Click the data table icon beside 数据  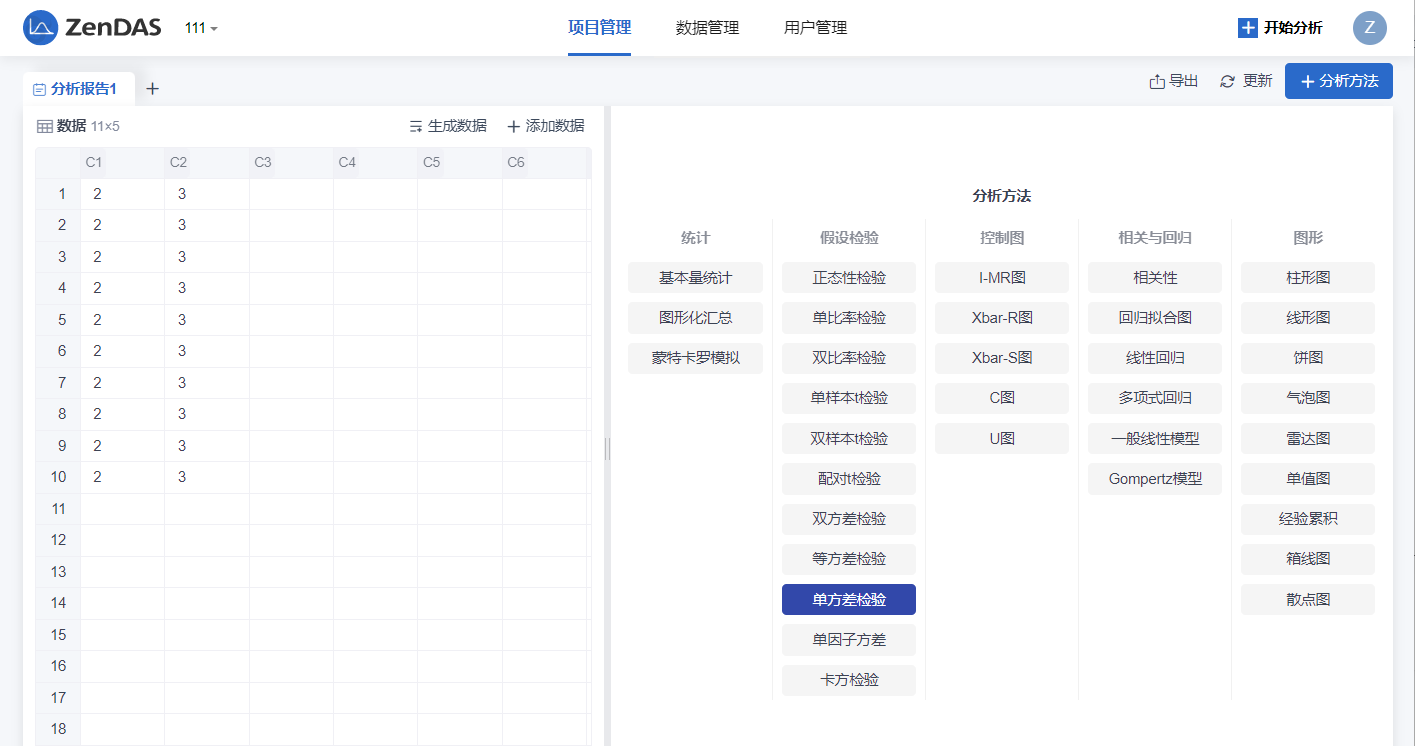[x=45, y=126]
